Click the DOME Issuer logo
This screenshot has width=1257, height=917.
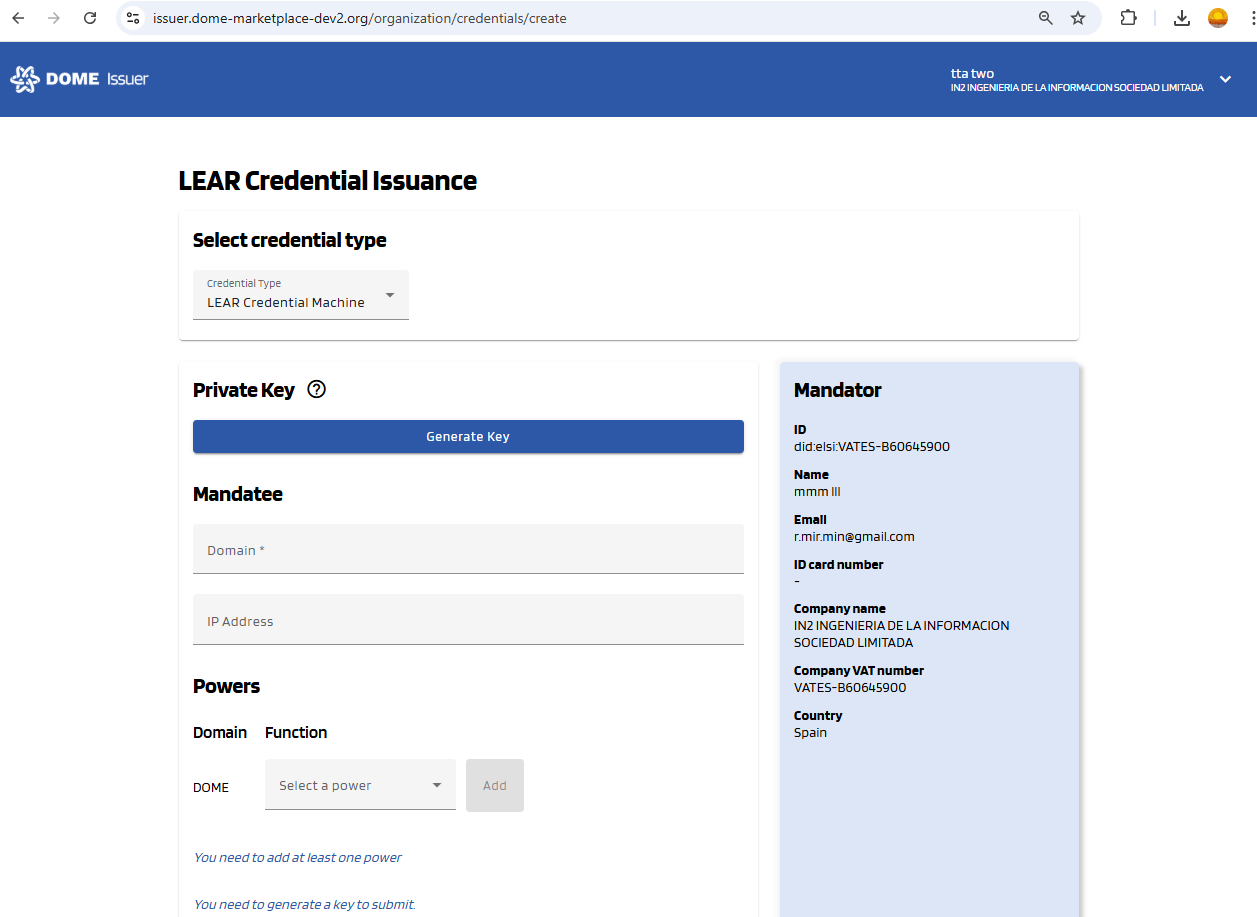[x=79, y=79]
